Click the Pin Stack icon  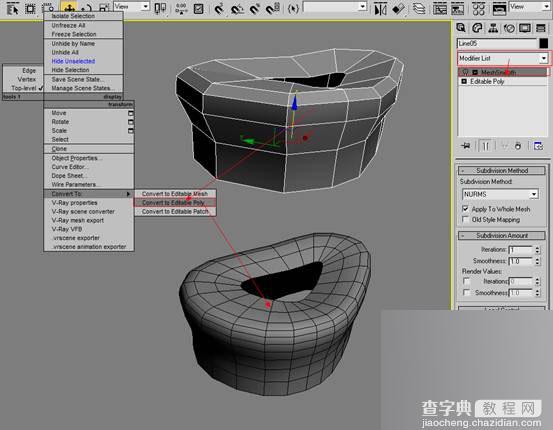(466, 146)
